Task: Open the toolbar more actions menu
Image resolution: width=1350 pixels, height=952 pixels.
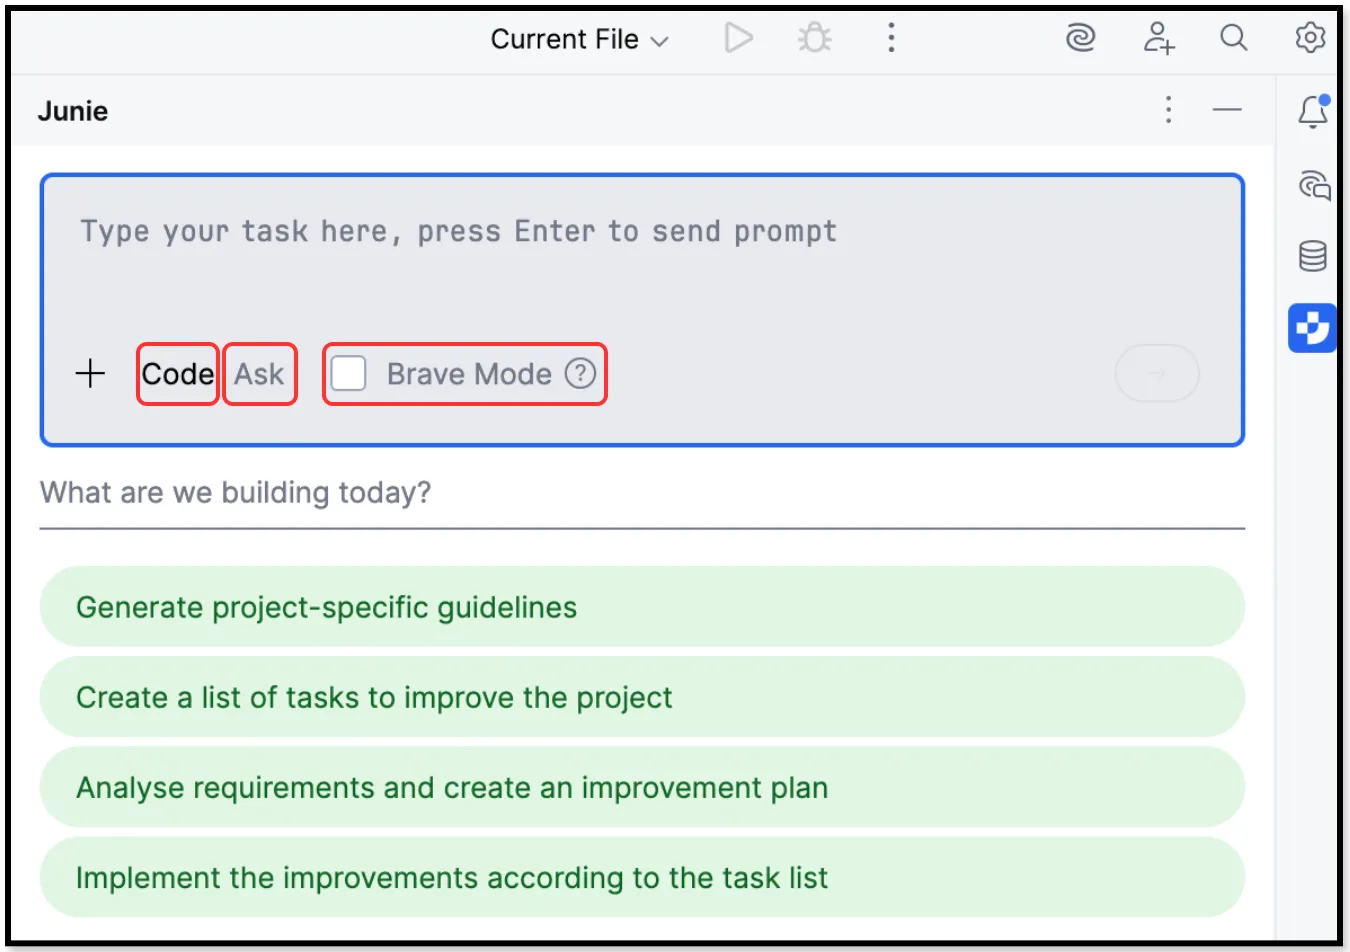Action: [x=891, y=38]
